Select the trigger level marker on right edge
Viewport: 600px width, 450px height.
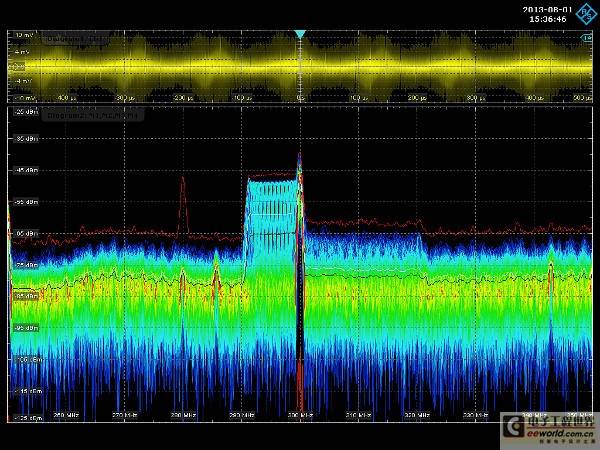click(587, 38)
